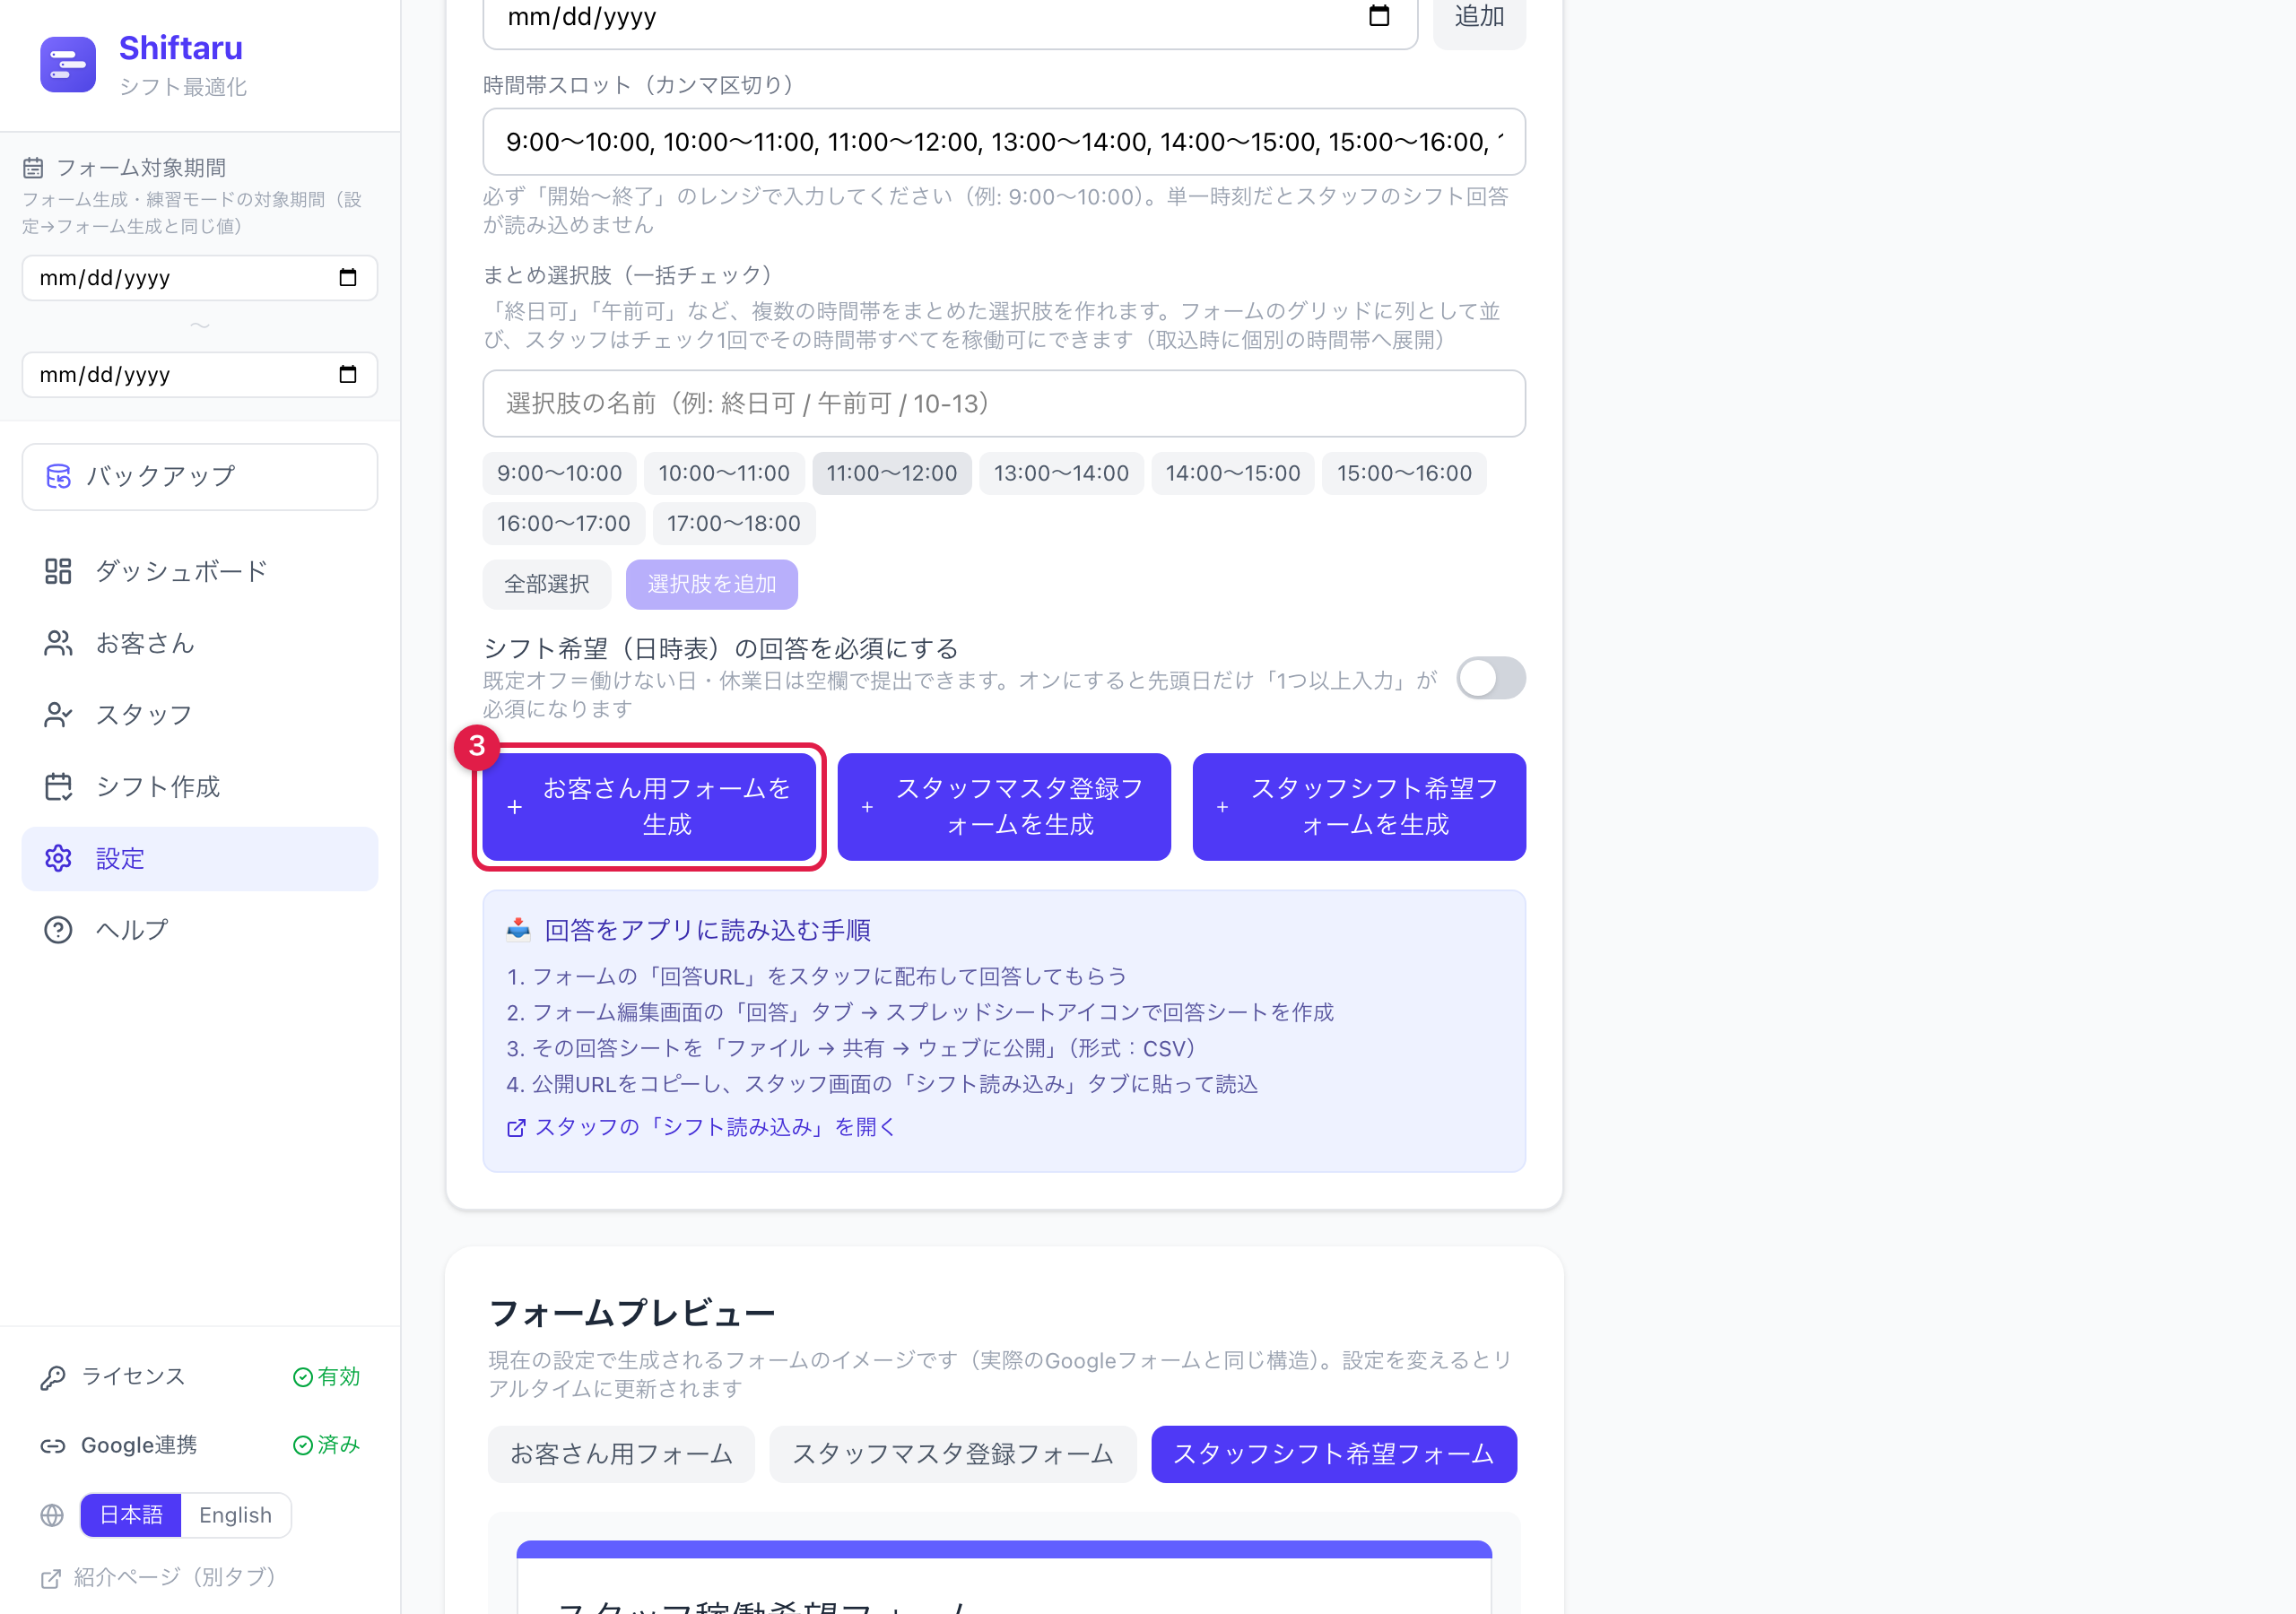Screen dimensions: 2296x1614
Task: Switch language to 日本語
Action: tap(131, 1515)
